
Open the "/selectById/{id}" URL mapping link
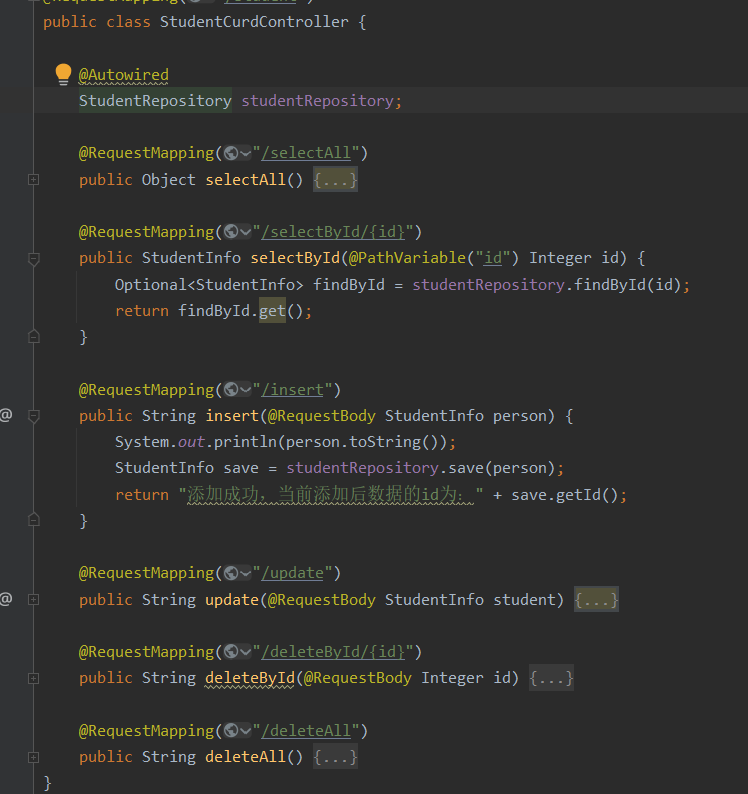[x=333, y=232]
